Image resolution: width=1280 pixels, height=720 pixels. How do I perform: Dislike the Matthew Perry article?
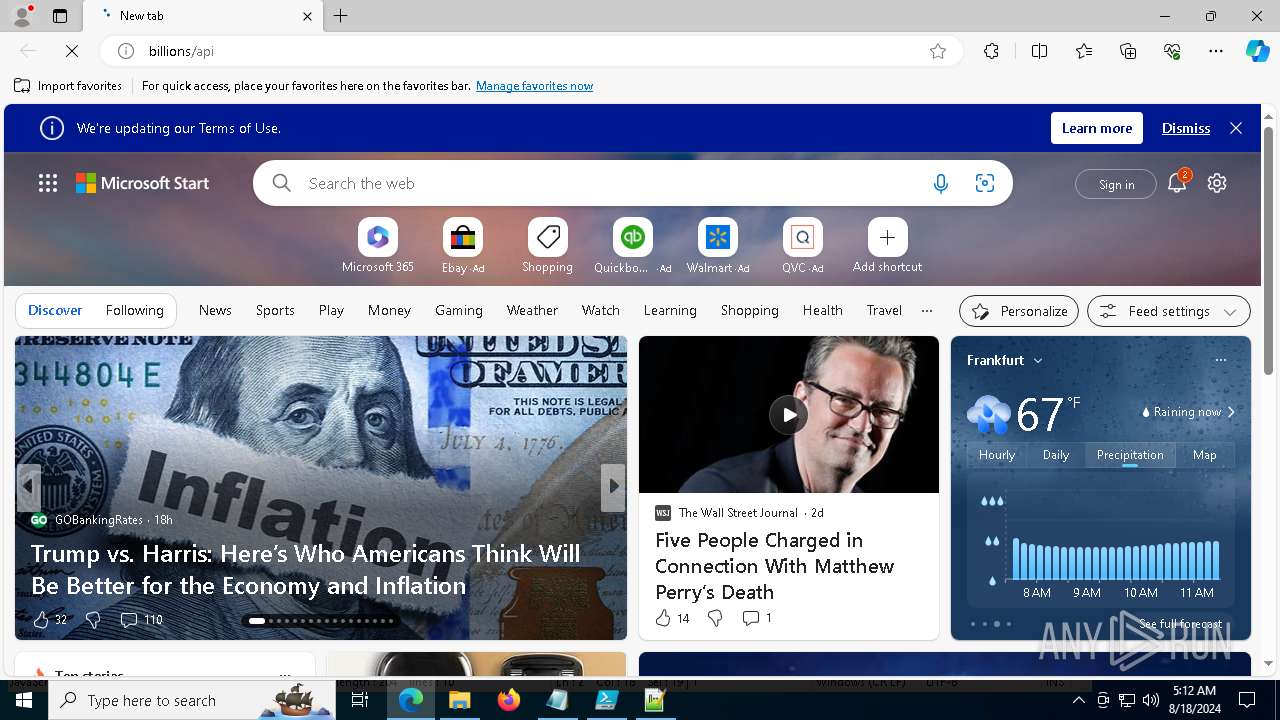point(715,618)
